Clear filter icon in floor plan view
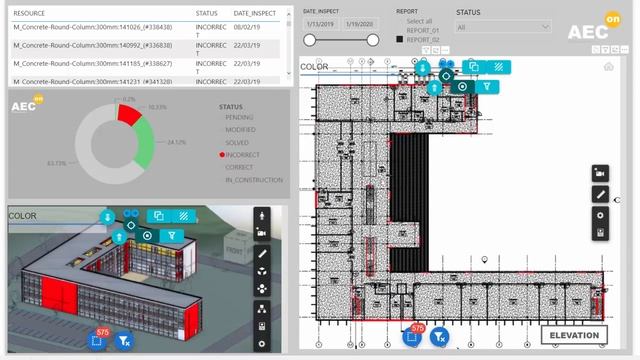The width and height of the screenshot is (640, 360). [x=439, y=337]
